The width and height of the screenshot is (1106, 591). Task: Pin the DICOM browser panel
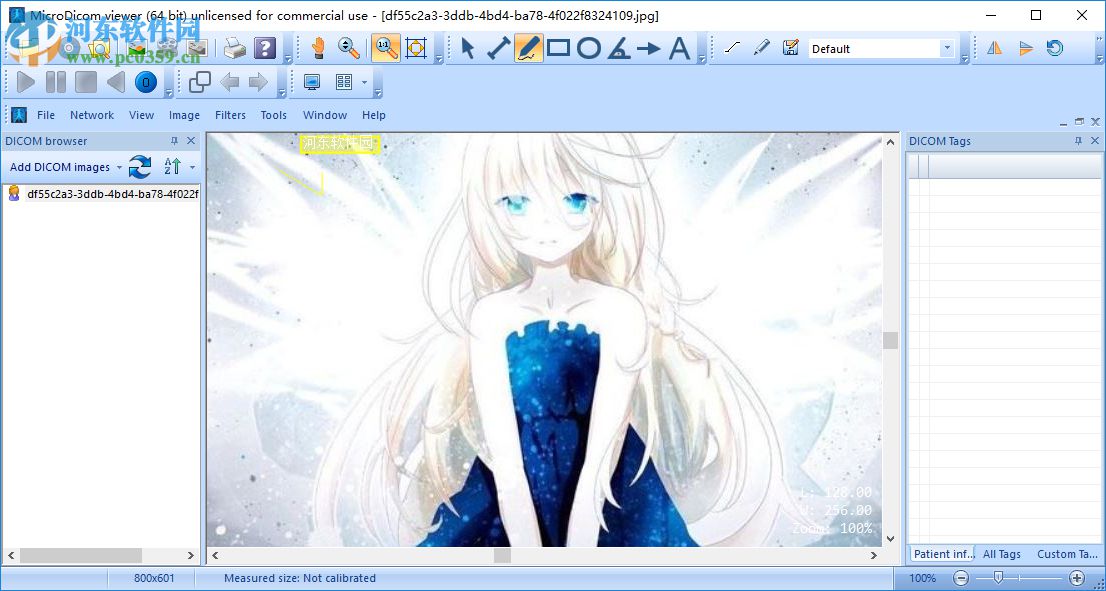pyautogui.click(x=176, y=141)
